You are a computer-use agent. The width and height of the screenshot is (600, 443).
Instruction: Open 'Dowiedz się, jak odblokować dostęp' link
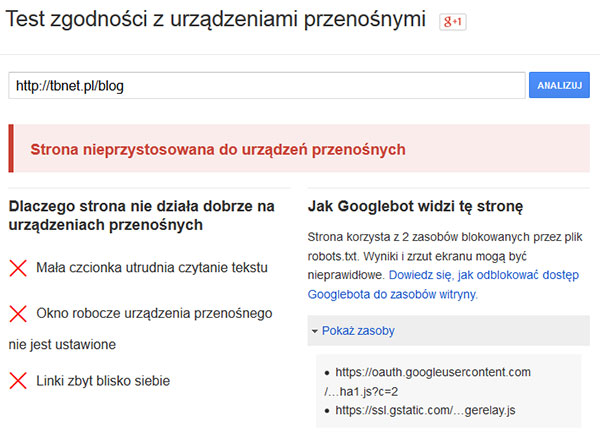[x=484, y=275]
